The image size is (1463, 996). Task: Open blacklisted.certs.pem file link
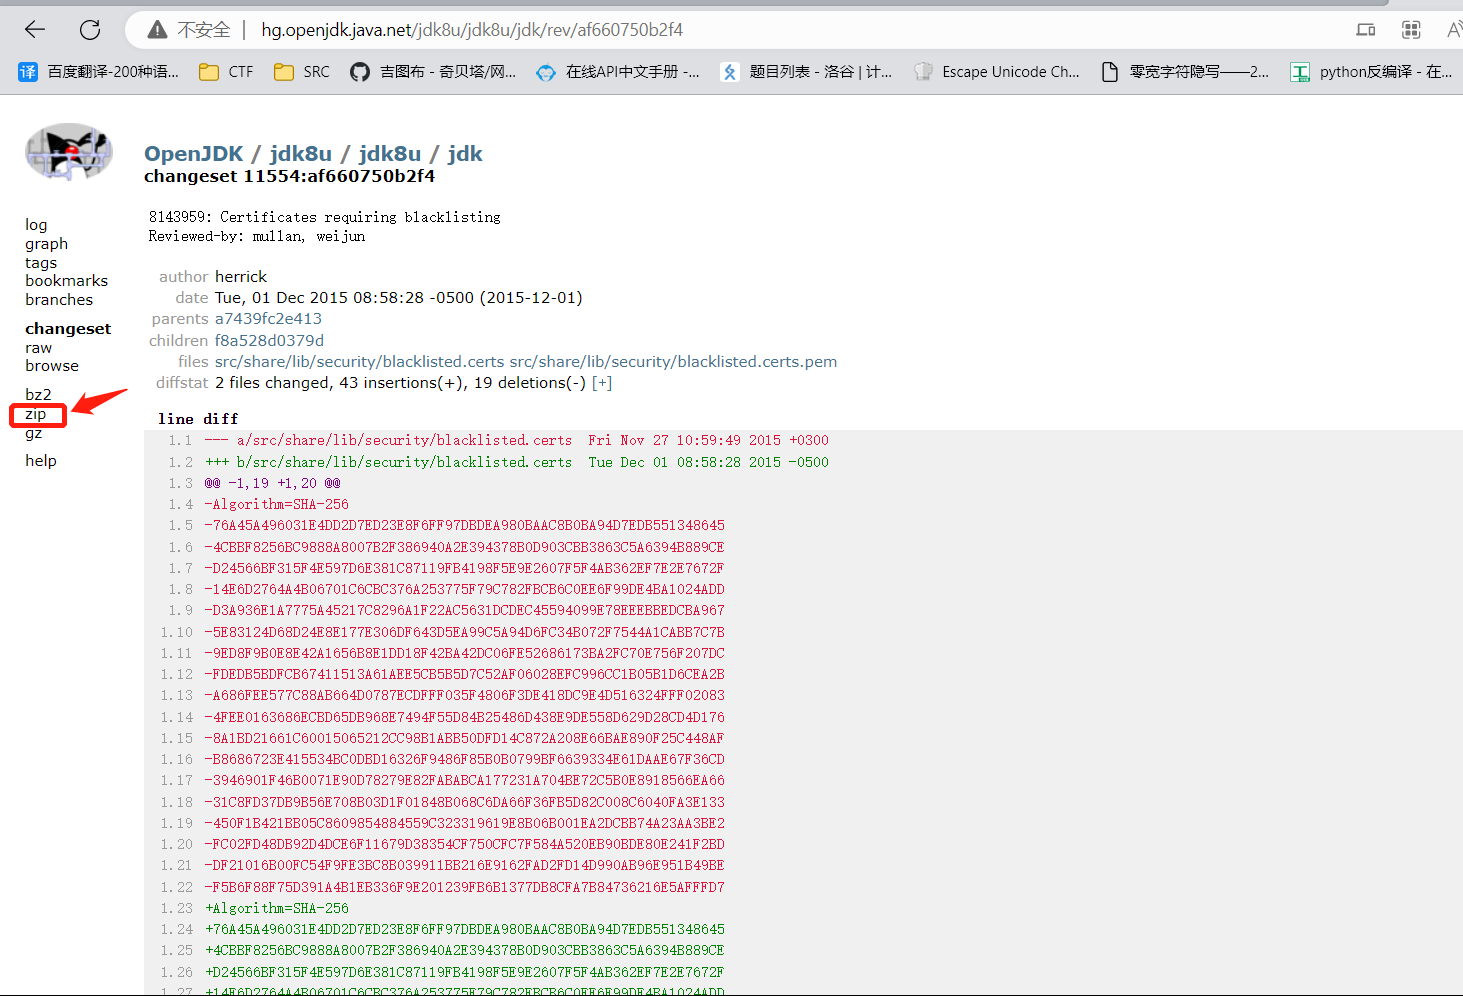pyautogui.click(x=673, y=362)
